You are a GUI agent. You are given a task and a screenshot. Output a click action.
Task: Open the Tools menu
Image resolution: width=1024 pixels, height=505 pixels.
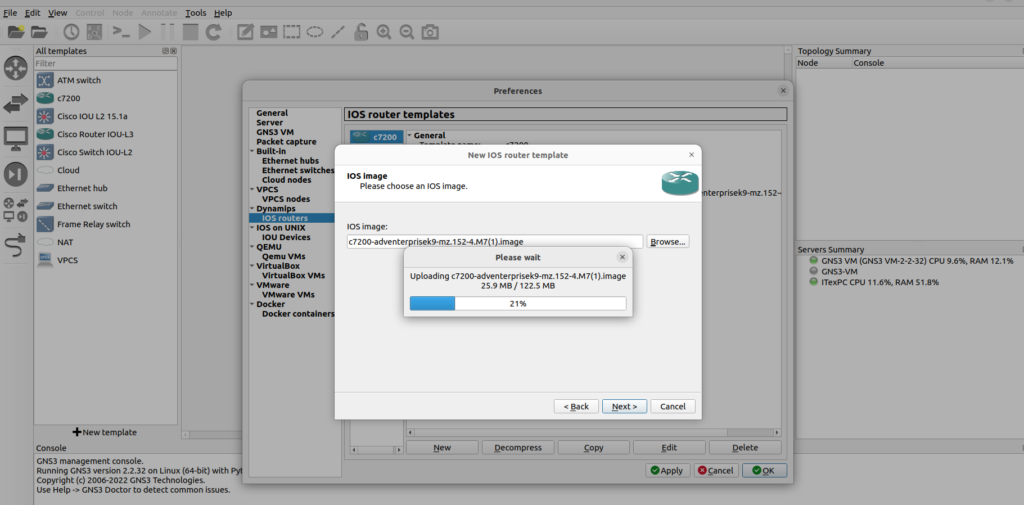pos(196,13)
